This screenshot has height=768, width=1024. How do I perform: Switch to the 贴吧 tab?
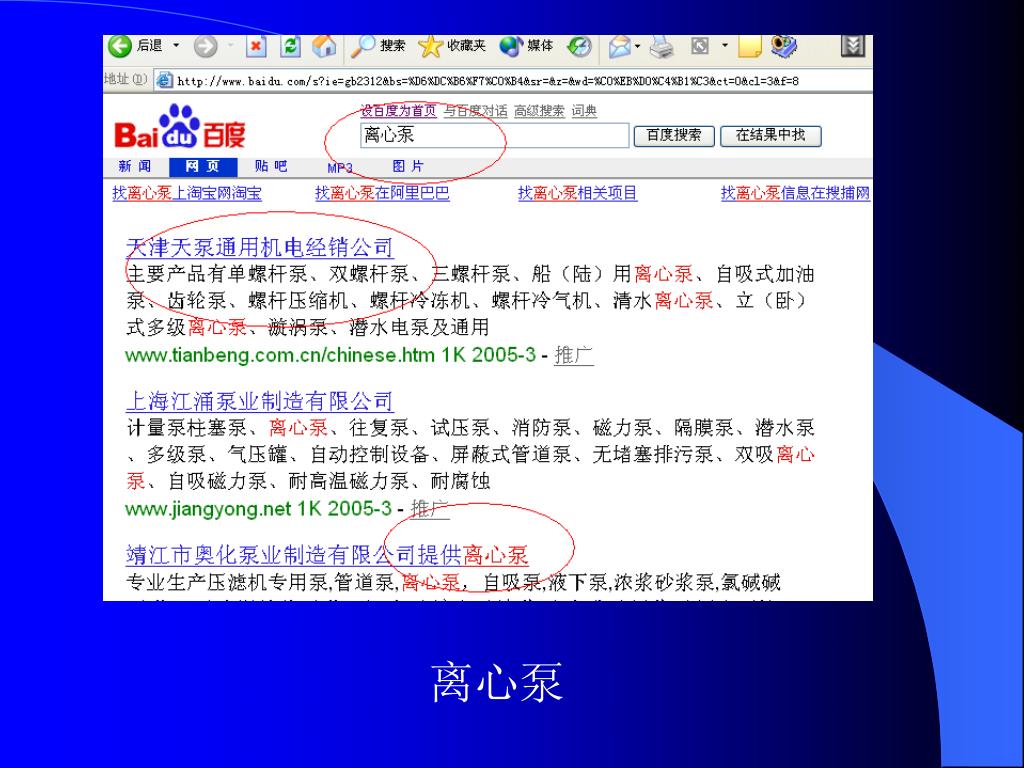[271, 167]
